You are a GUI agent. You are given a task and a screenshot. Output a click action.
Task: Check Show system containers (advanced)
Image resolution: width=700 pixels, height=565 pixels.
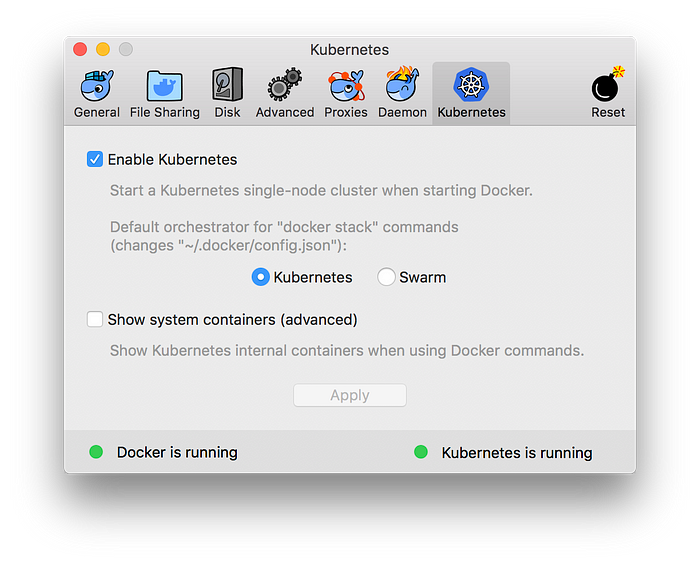click(95, 319)
